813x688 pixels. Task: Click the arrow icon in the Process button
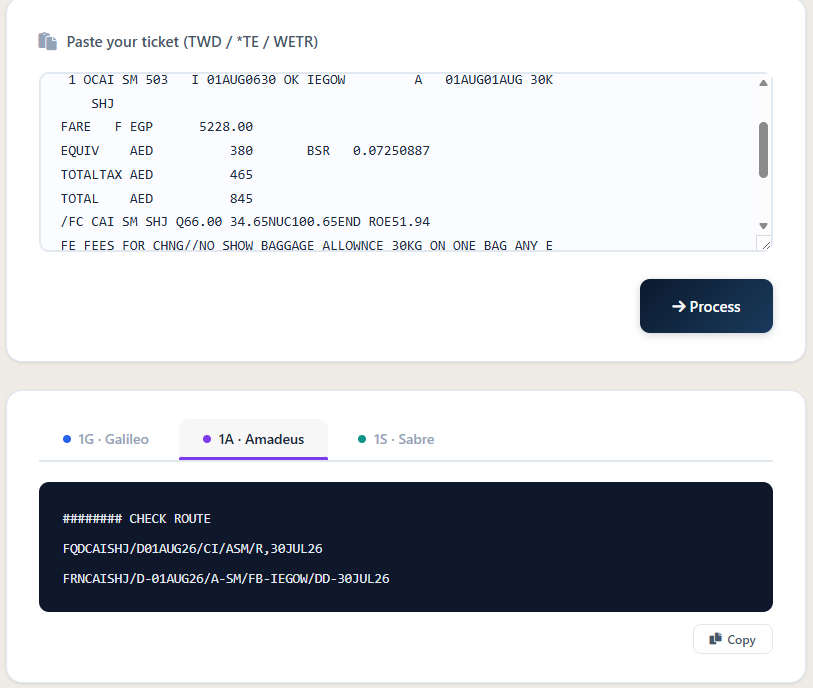tap(679, 306)
